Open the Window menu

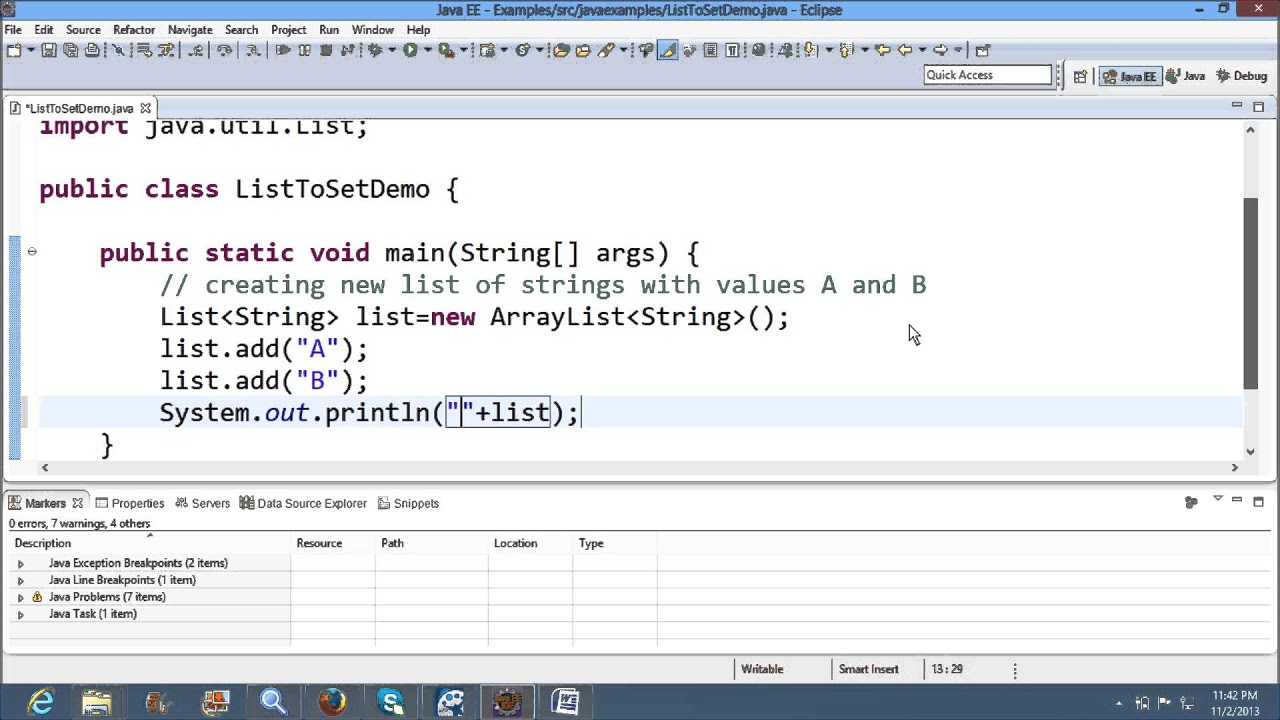(373, 30)
